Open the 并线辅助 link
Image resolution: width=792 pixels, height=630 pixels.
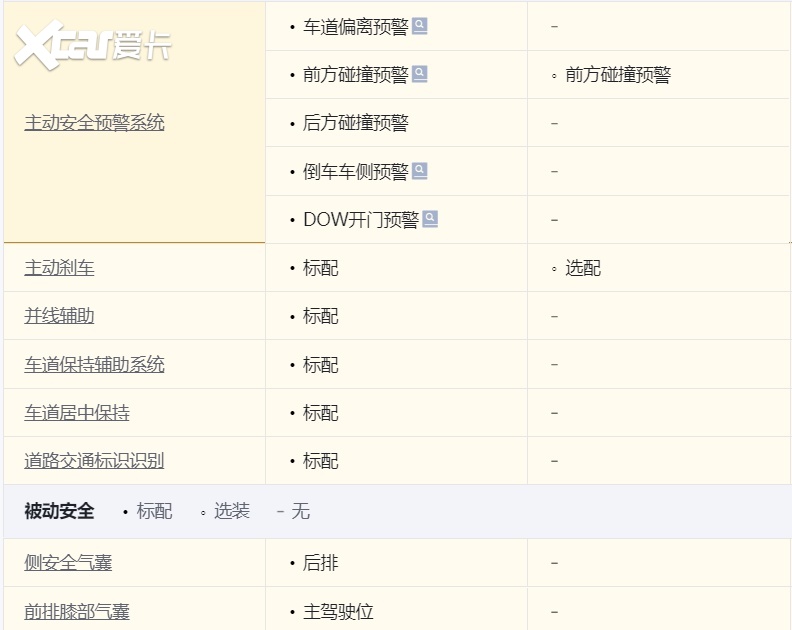[59, 316]
